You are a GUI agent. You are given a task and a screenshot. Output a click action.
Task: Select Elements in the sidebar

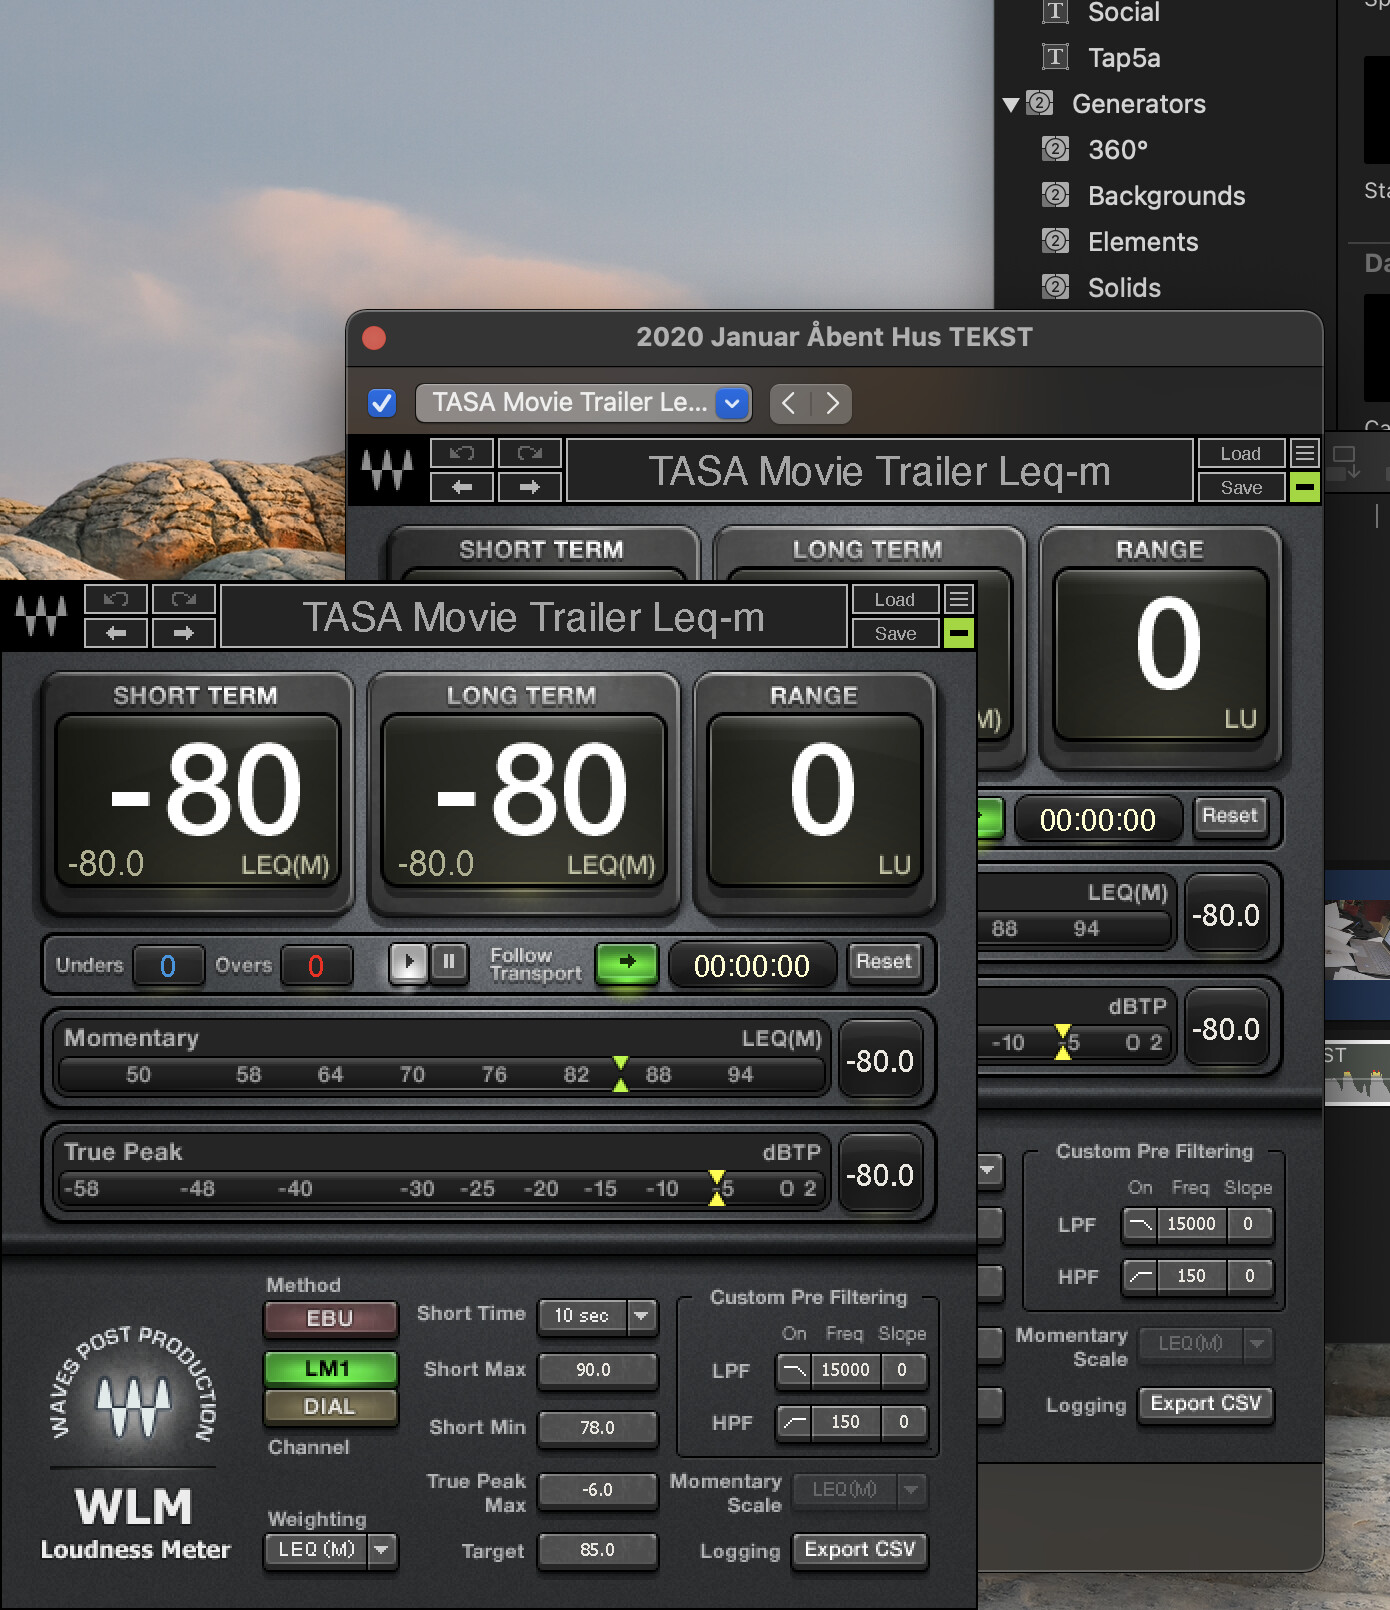click(x=1143, y=242)
